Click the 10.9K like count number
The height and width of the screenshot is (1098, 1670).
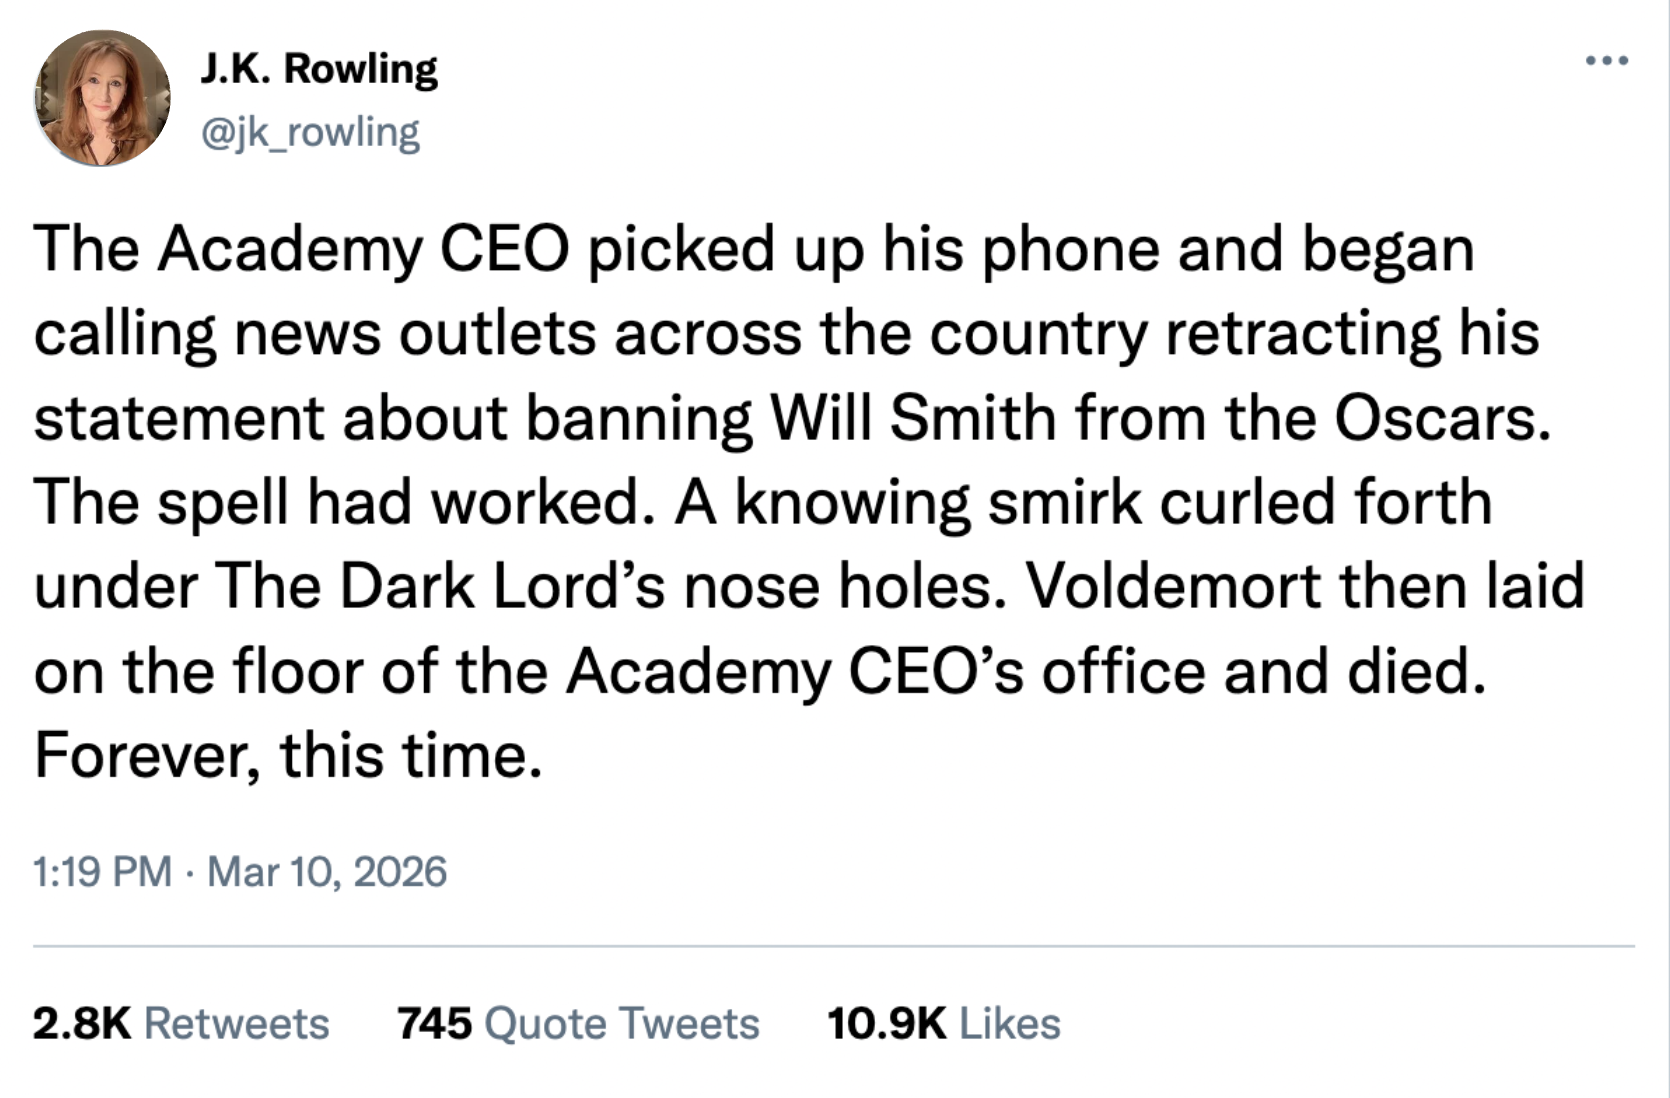tap(886, 1023)
